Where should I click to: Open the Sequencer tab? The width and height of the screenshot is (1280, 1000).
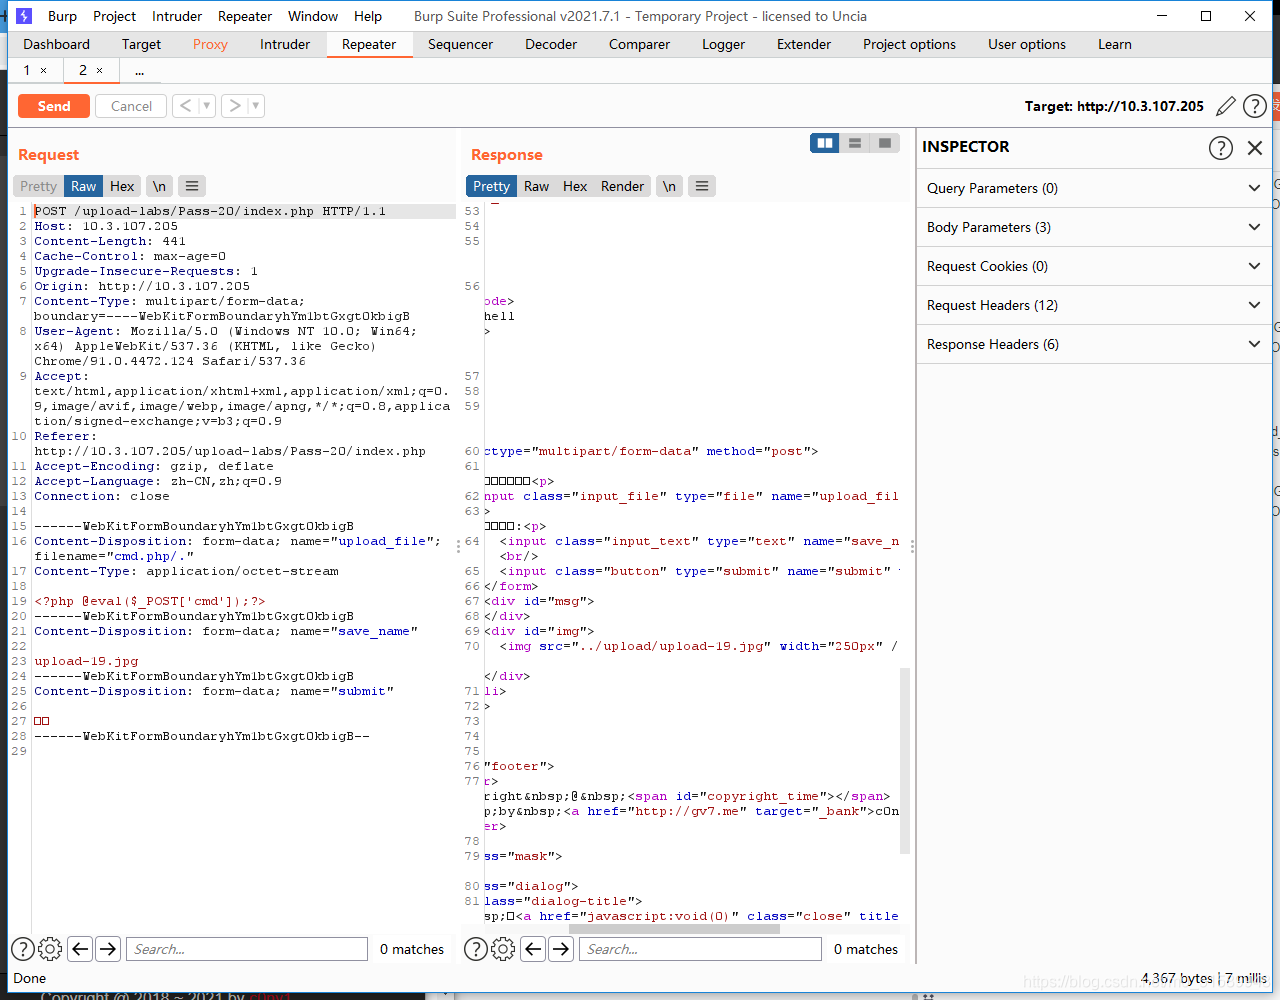click(x=460, y=44)
